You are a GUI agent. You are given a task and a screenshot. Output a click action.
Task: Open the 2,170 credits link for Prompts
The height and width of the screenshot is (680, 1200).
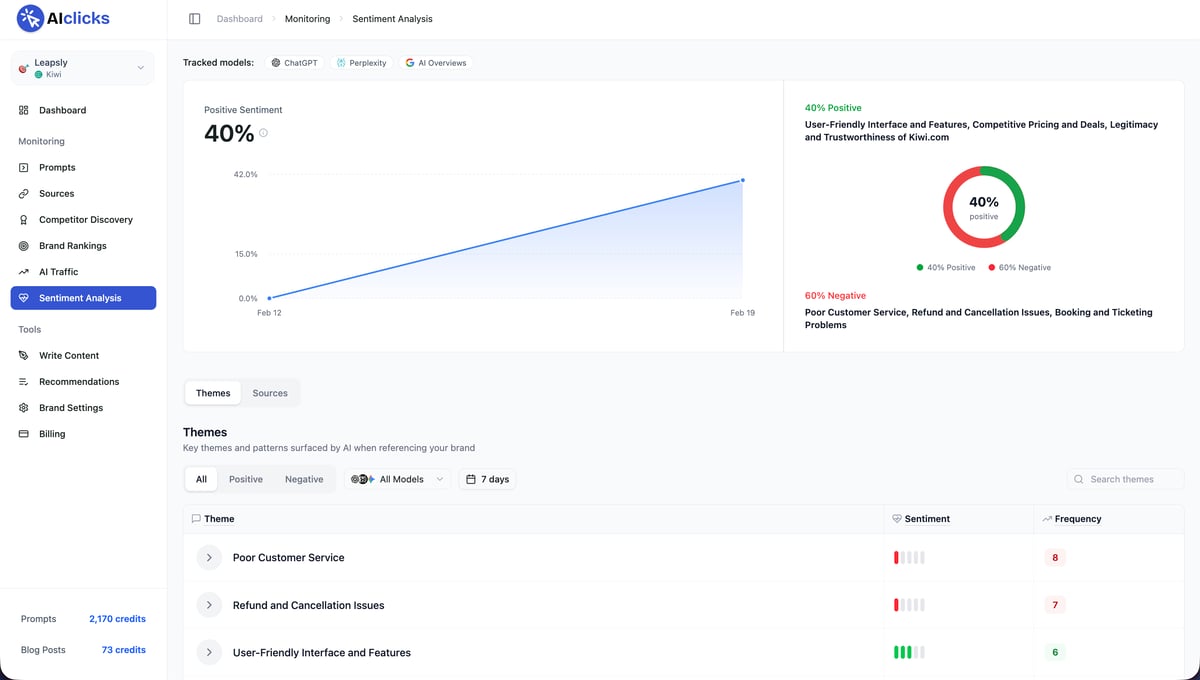point(117,618)
